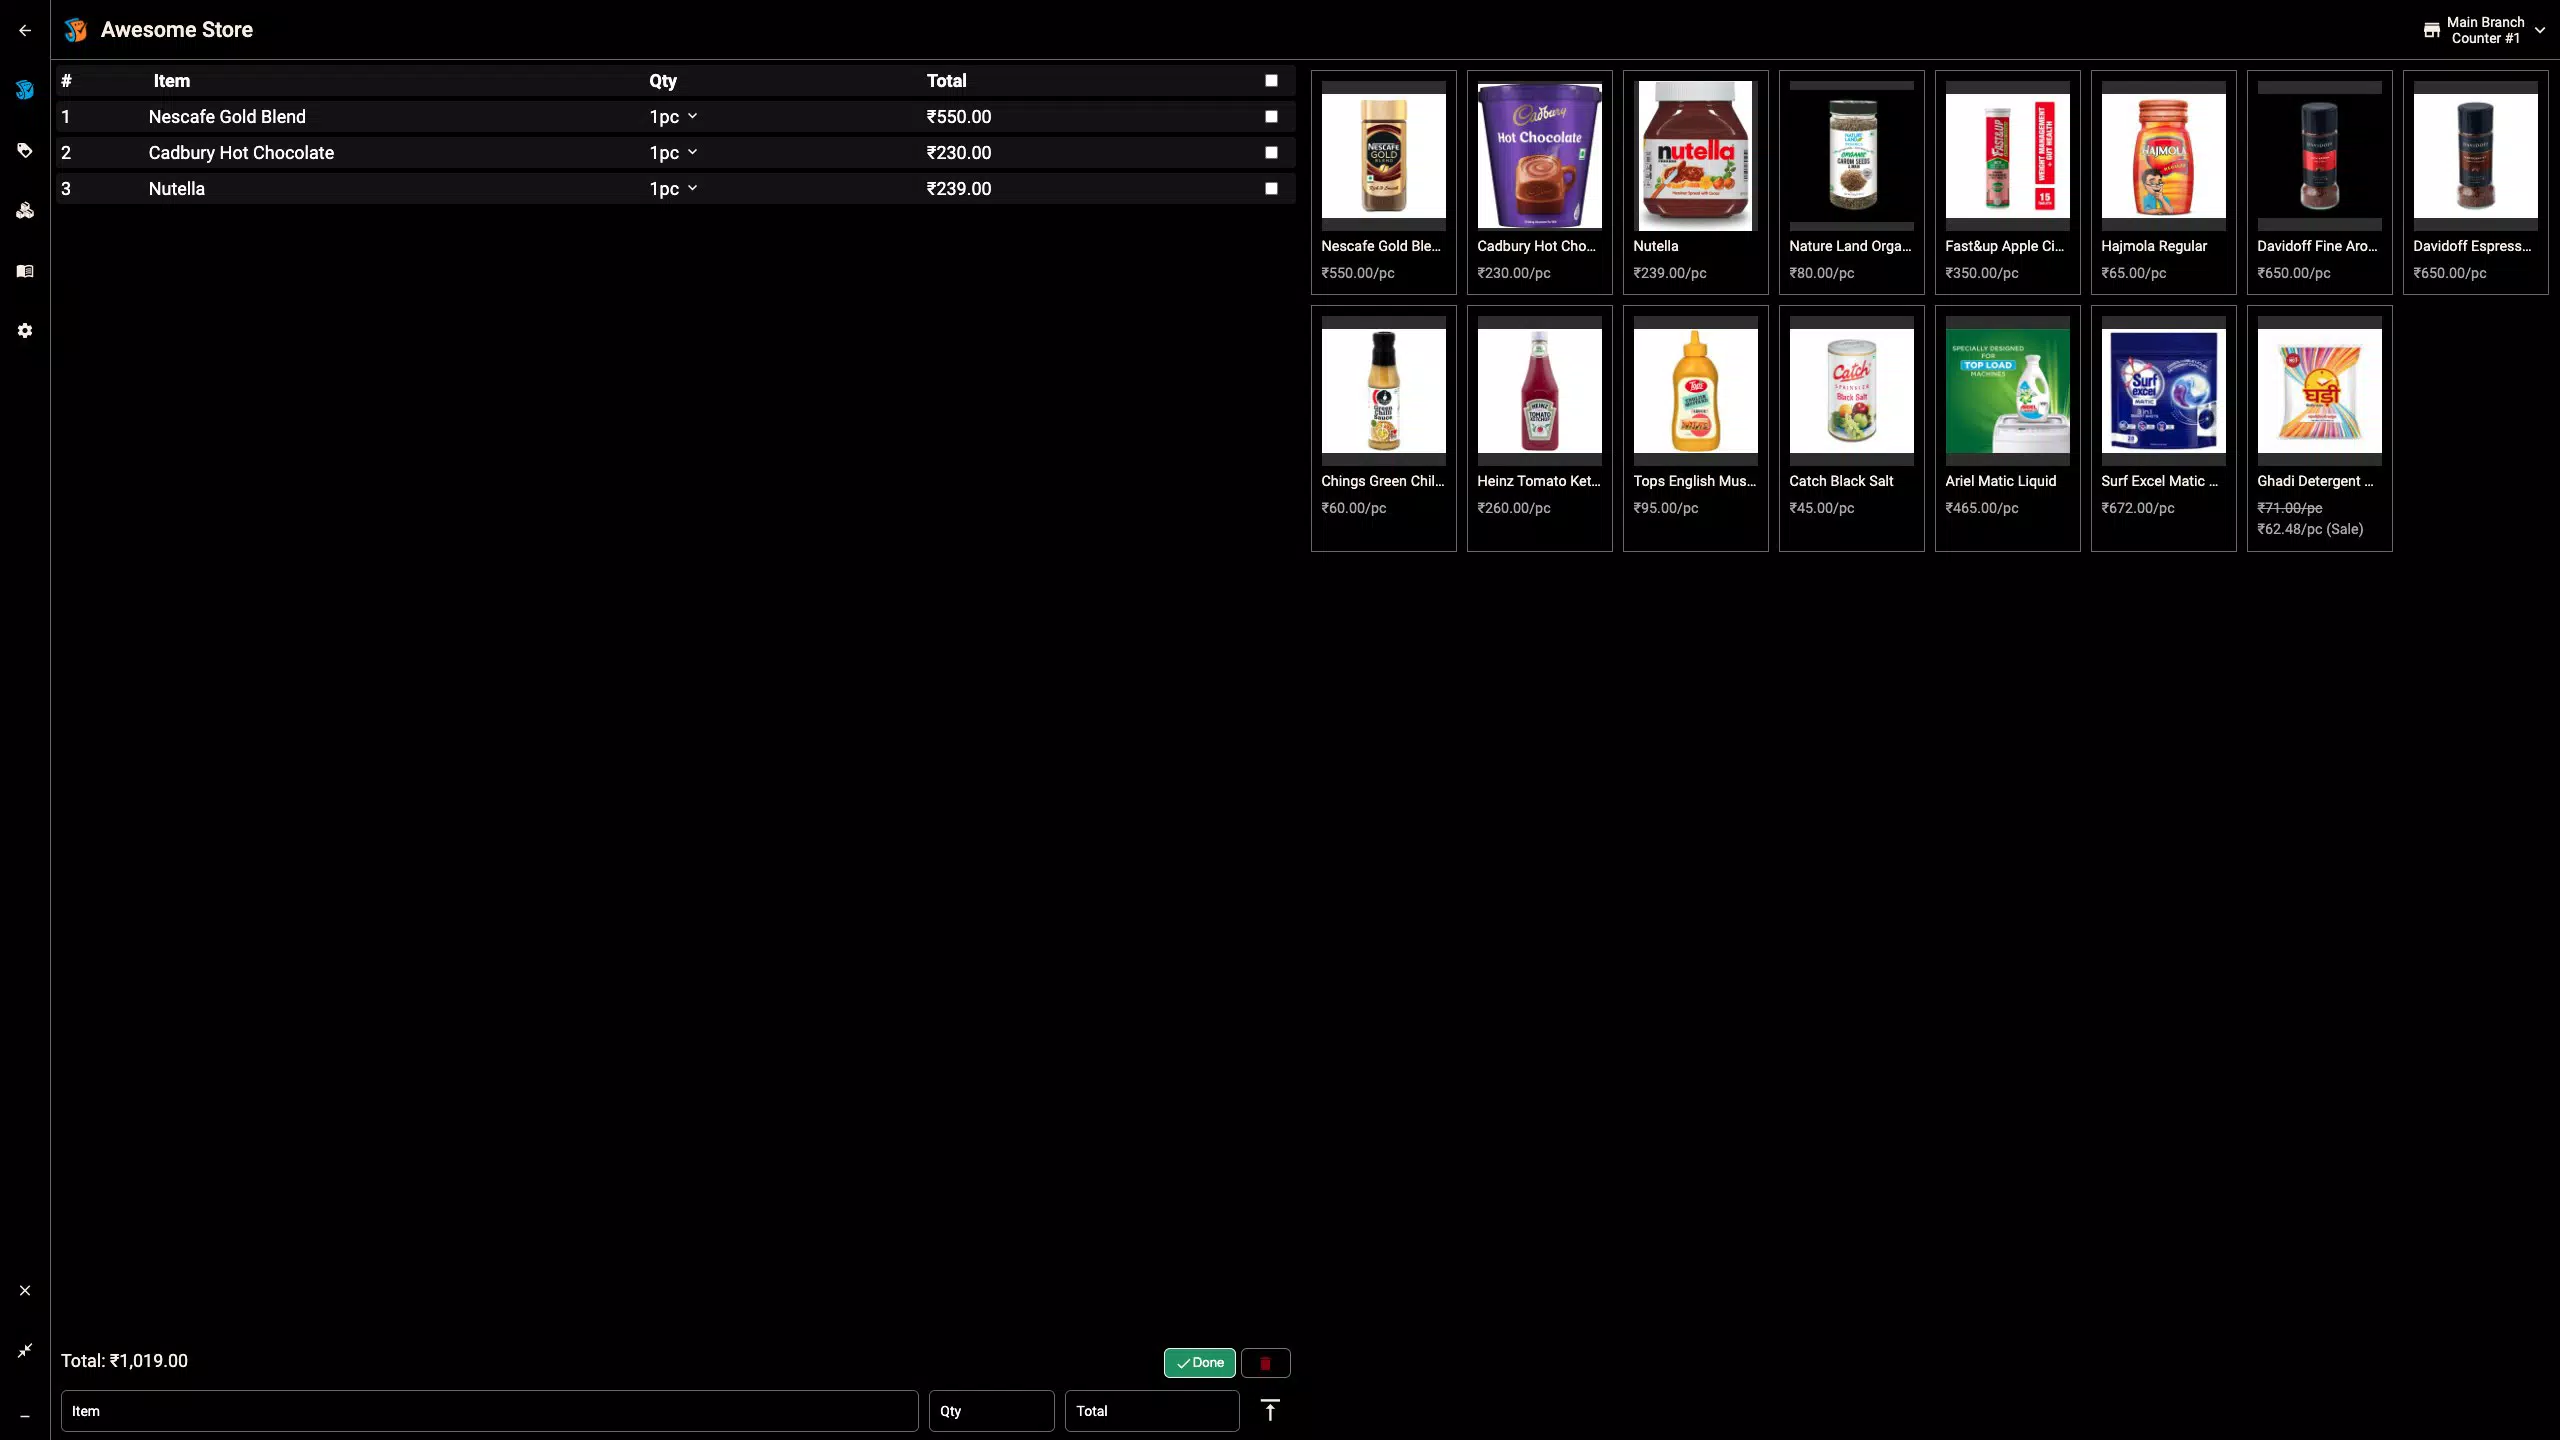Expand the 1pc quantity dropdown for Cadbury
This screenshot has height=1440, width=2560.
673,153
